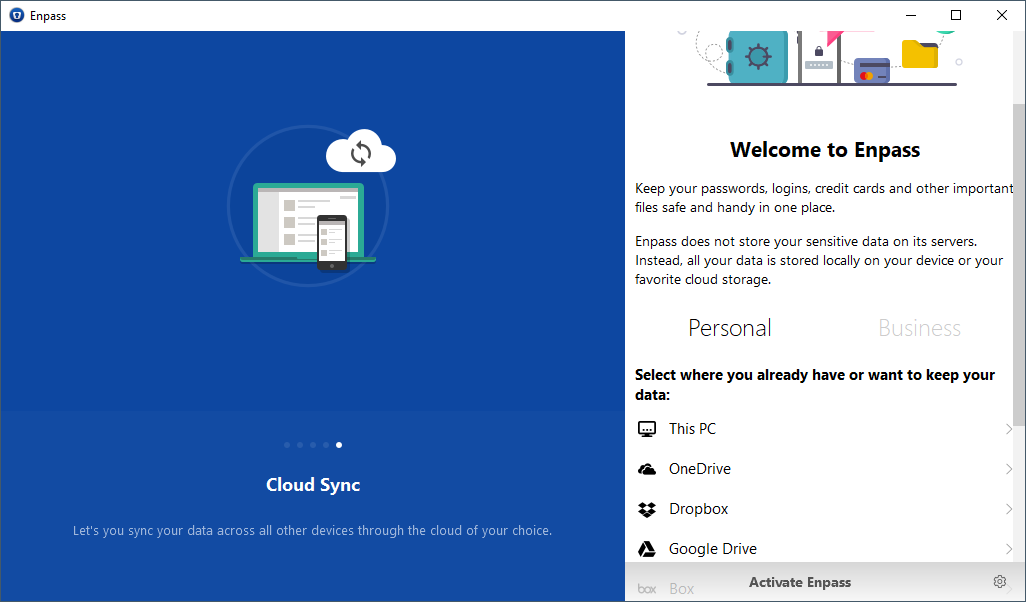The height and width of the screenshot is (602, 1026).
Task: Click the OneDrive cloud icon
Action: (646, 469)
